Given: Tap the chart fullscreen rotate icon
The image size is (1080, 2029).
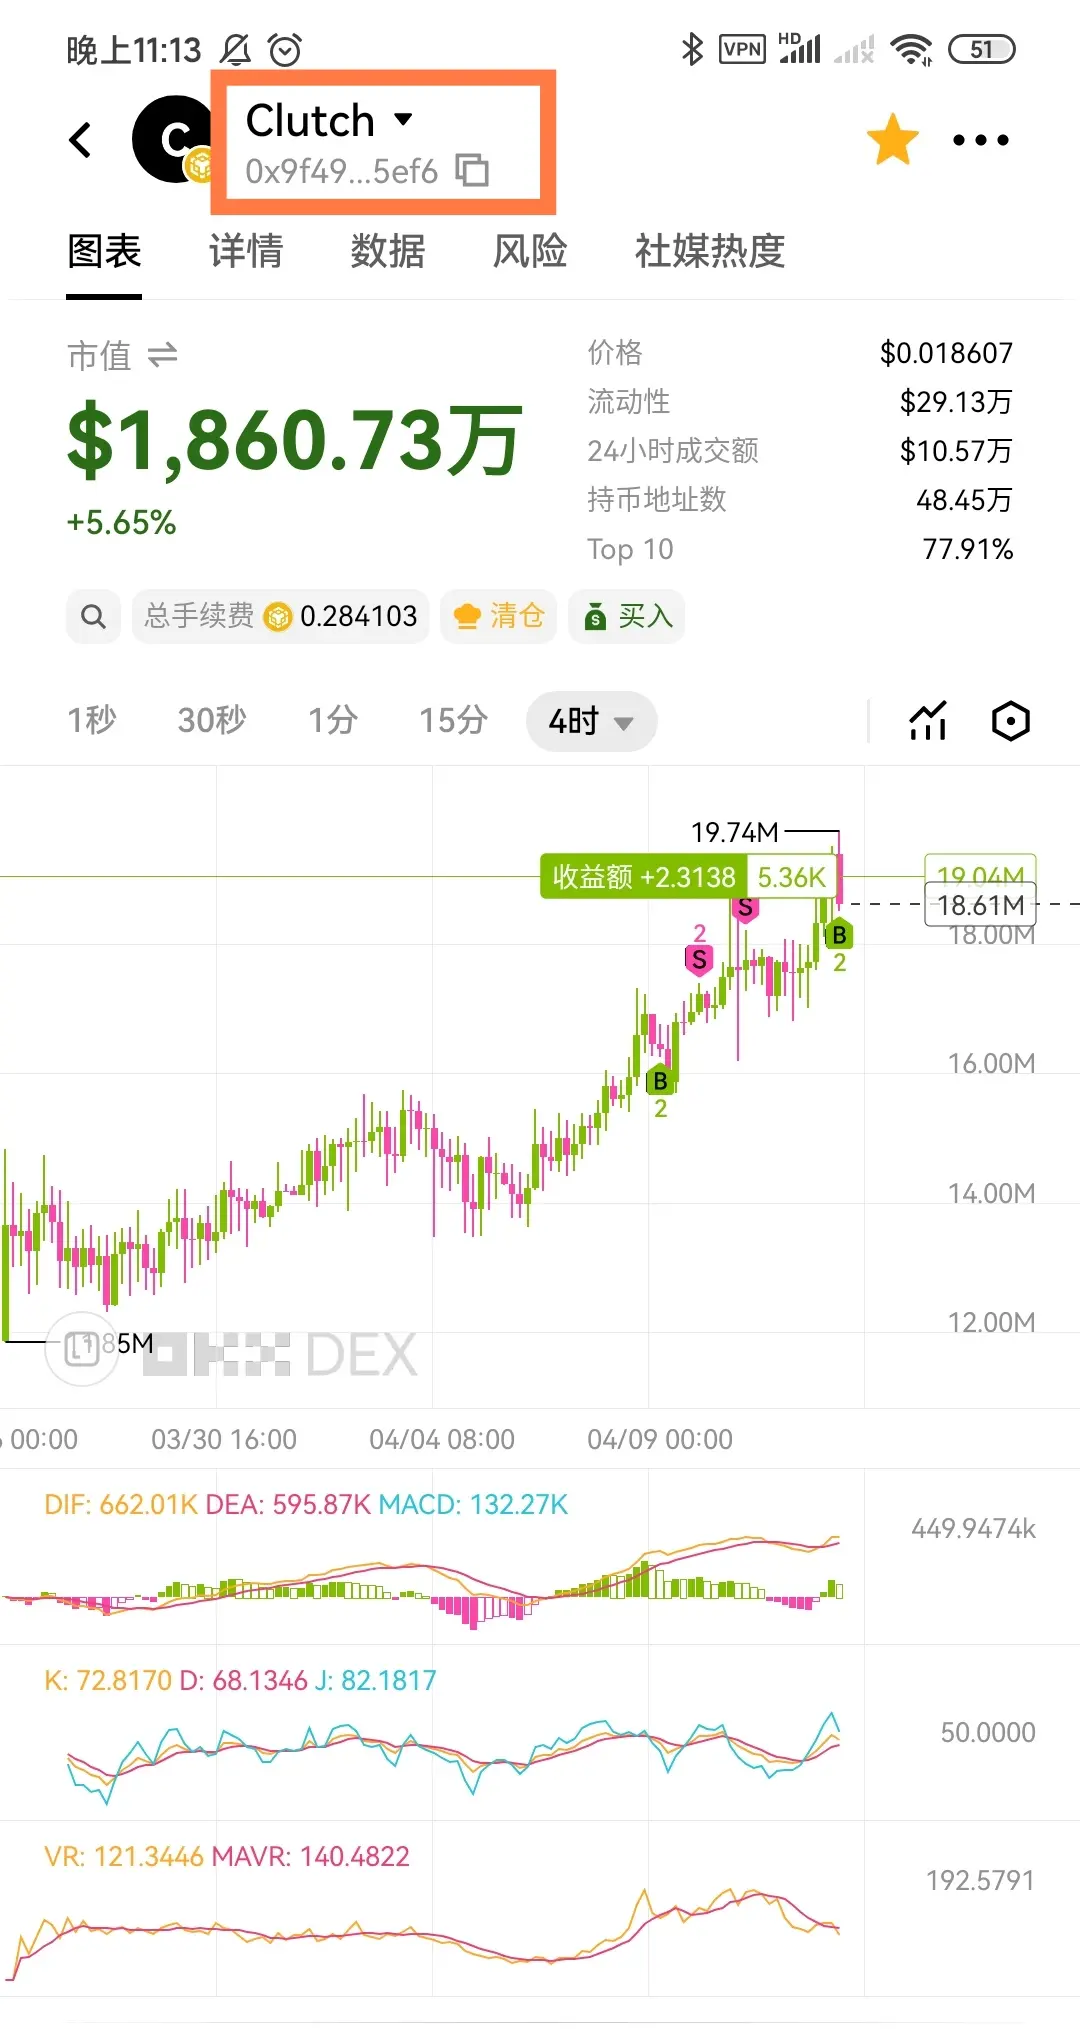Looking at the screenshot, I should pos(82,1348).
